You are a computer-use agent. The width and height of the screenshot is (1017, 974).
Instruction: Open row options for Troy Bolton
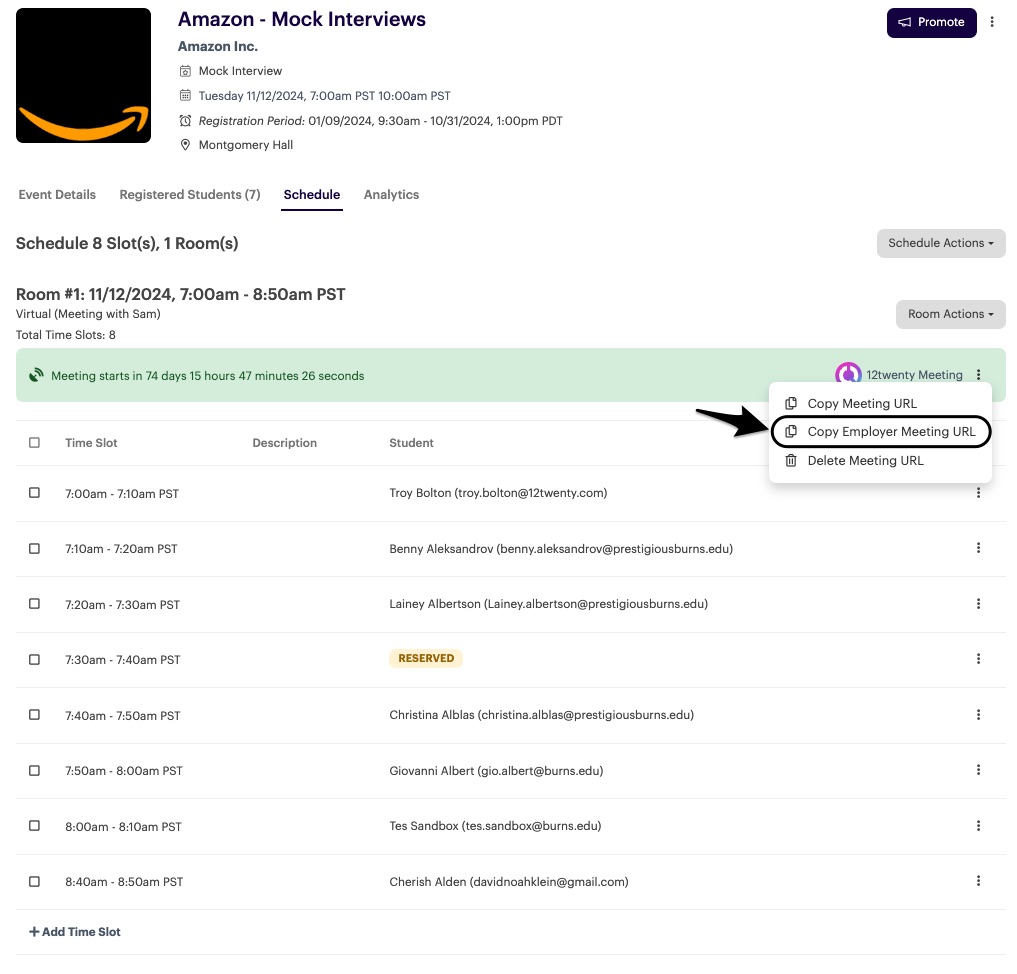[x=978, y=493]
